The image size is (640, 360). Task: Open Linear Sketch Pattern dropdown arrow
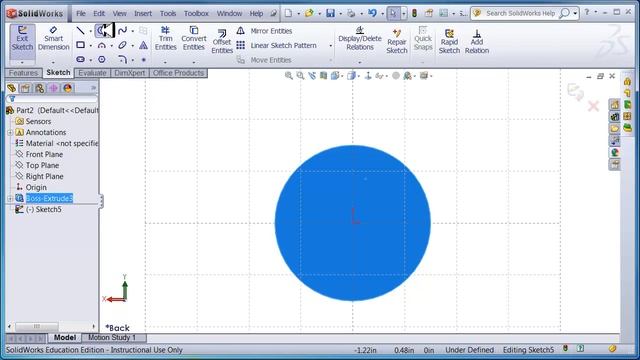[x=330, y=46]
